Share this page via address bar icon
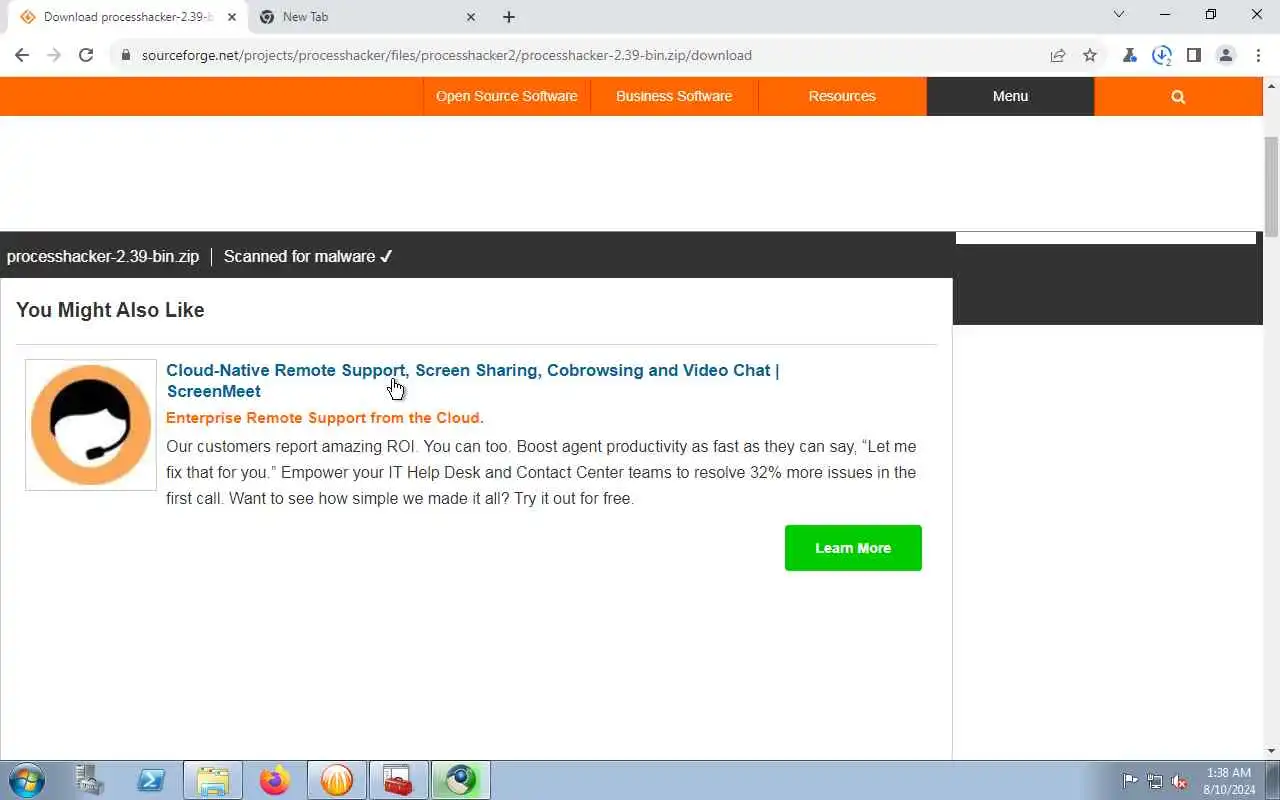 (1058, 55)
